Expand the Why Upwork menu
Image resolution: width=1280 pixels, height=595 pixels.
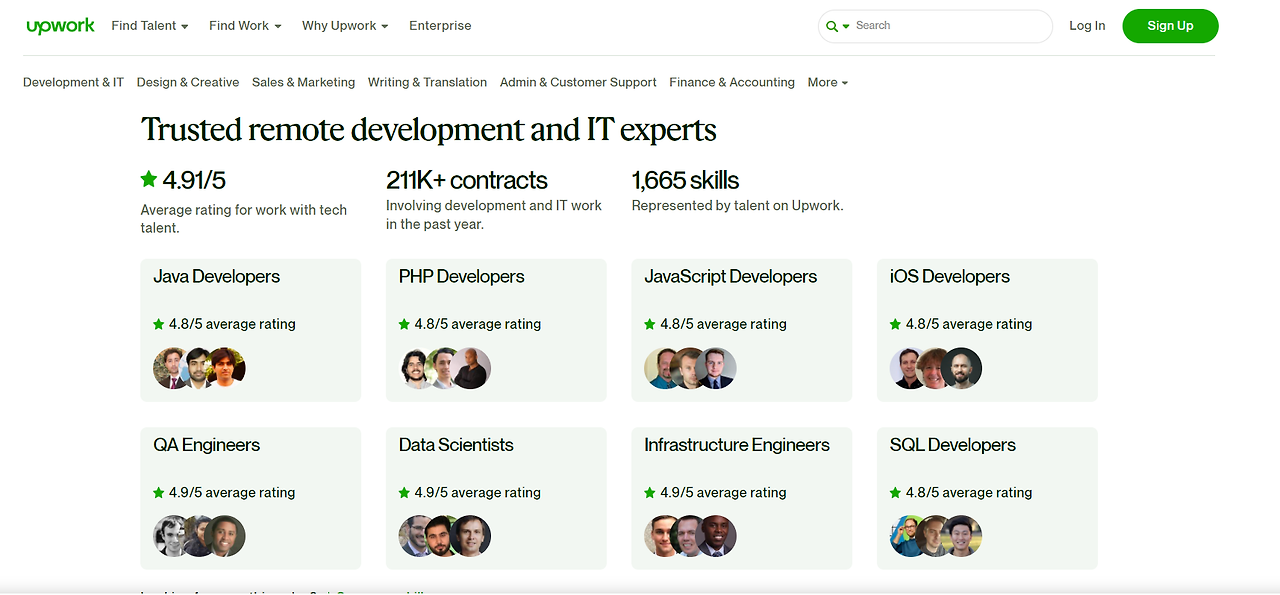pyautogui.click(x=345, y=26)
